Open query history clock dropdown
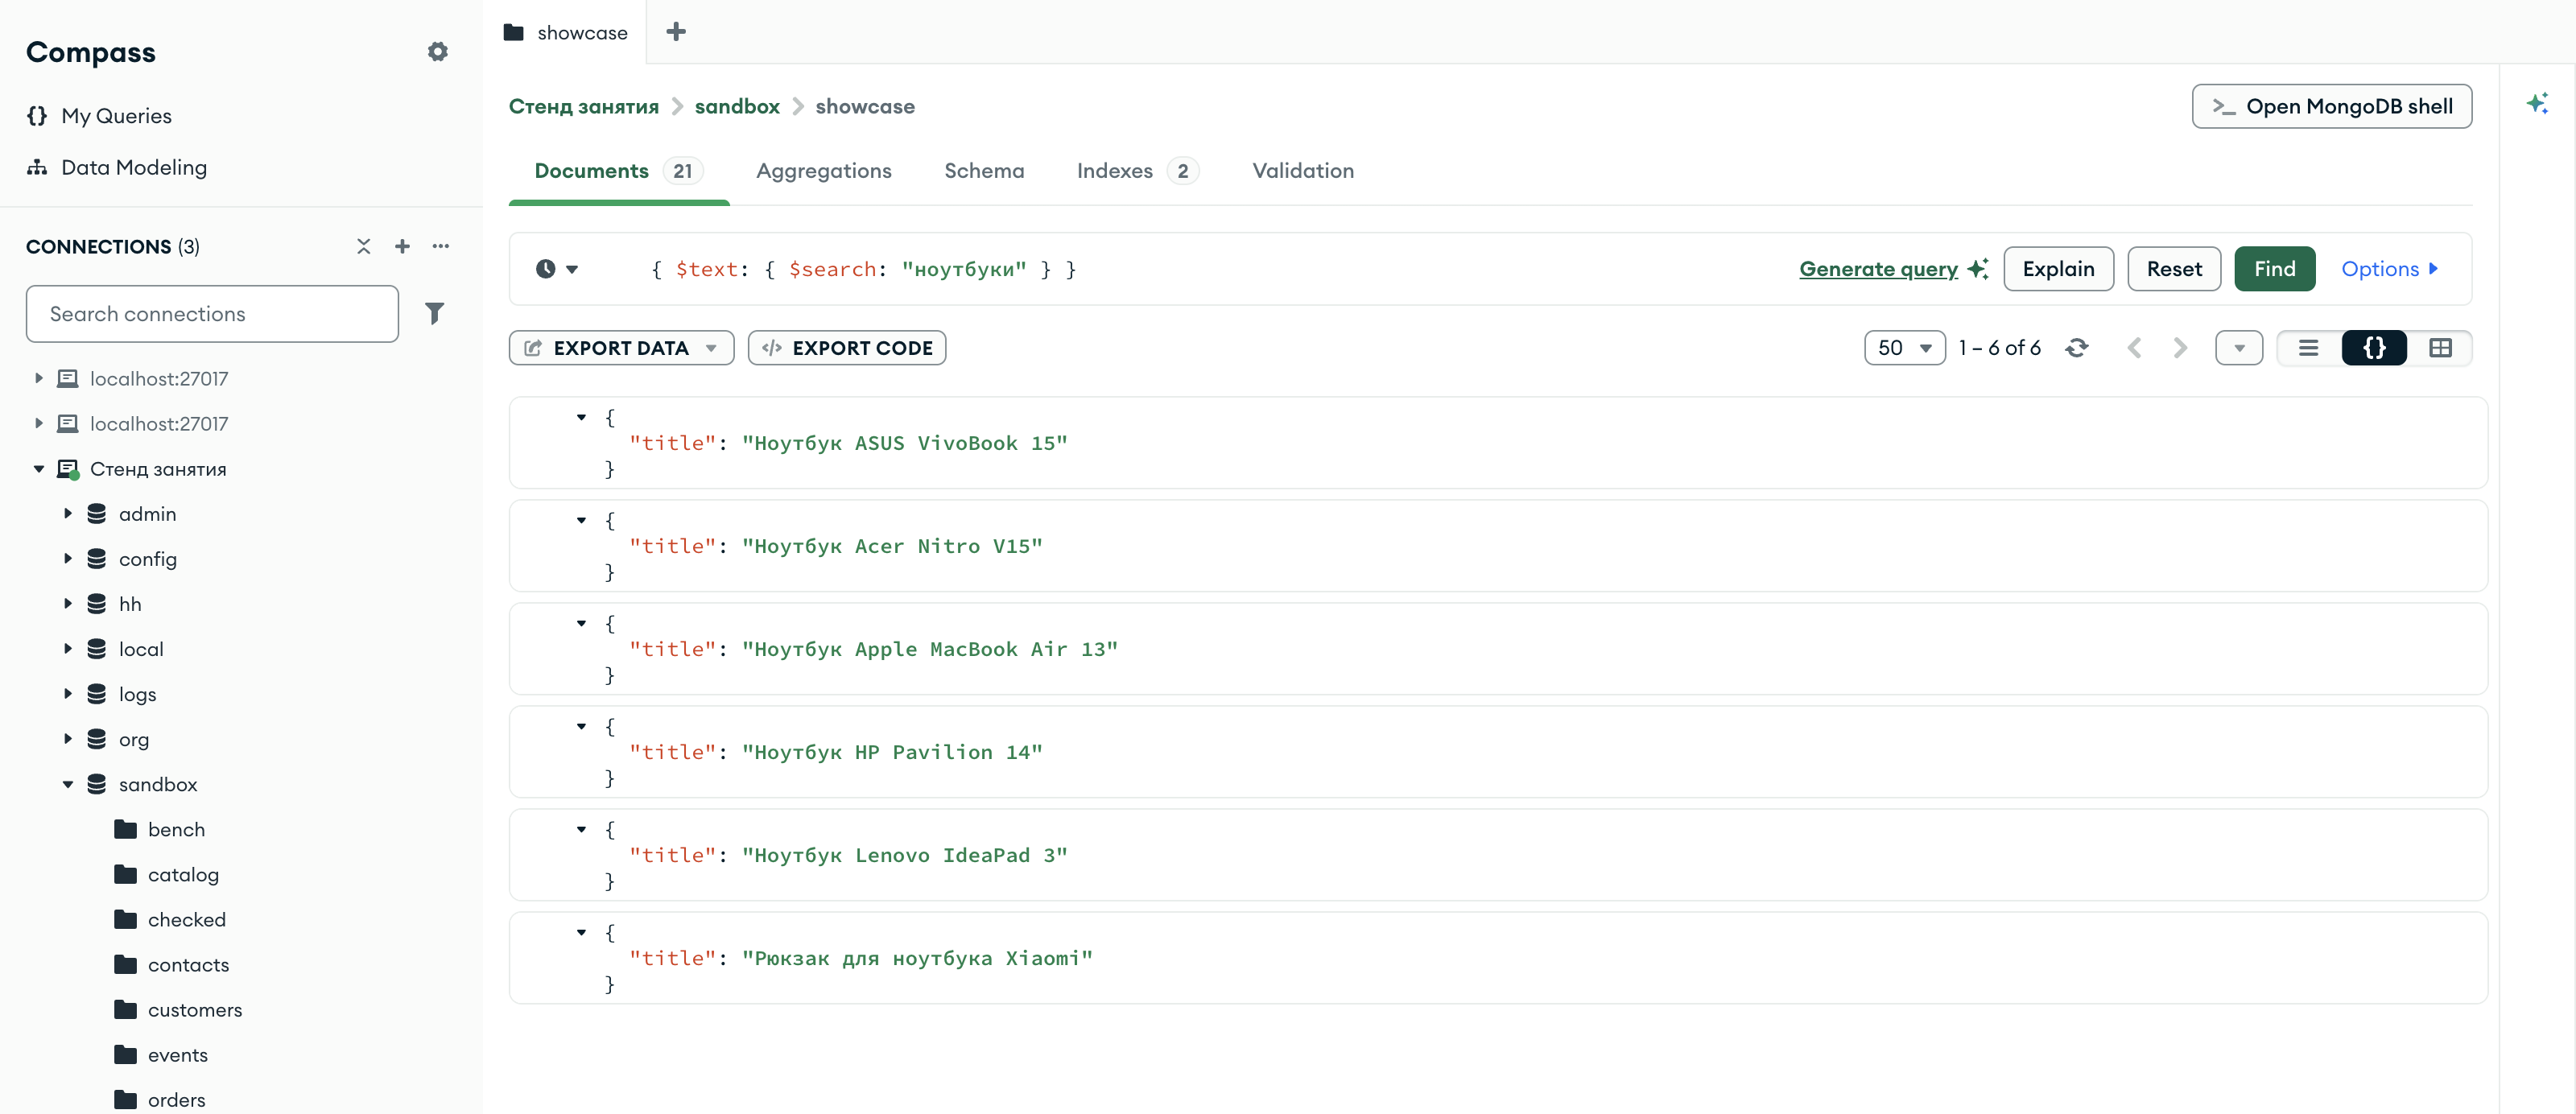Image resolution: width=2576 pixels, height=1114 pixels. click(x=557, y=270)
